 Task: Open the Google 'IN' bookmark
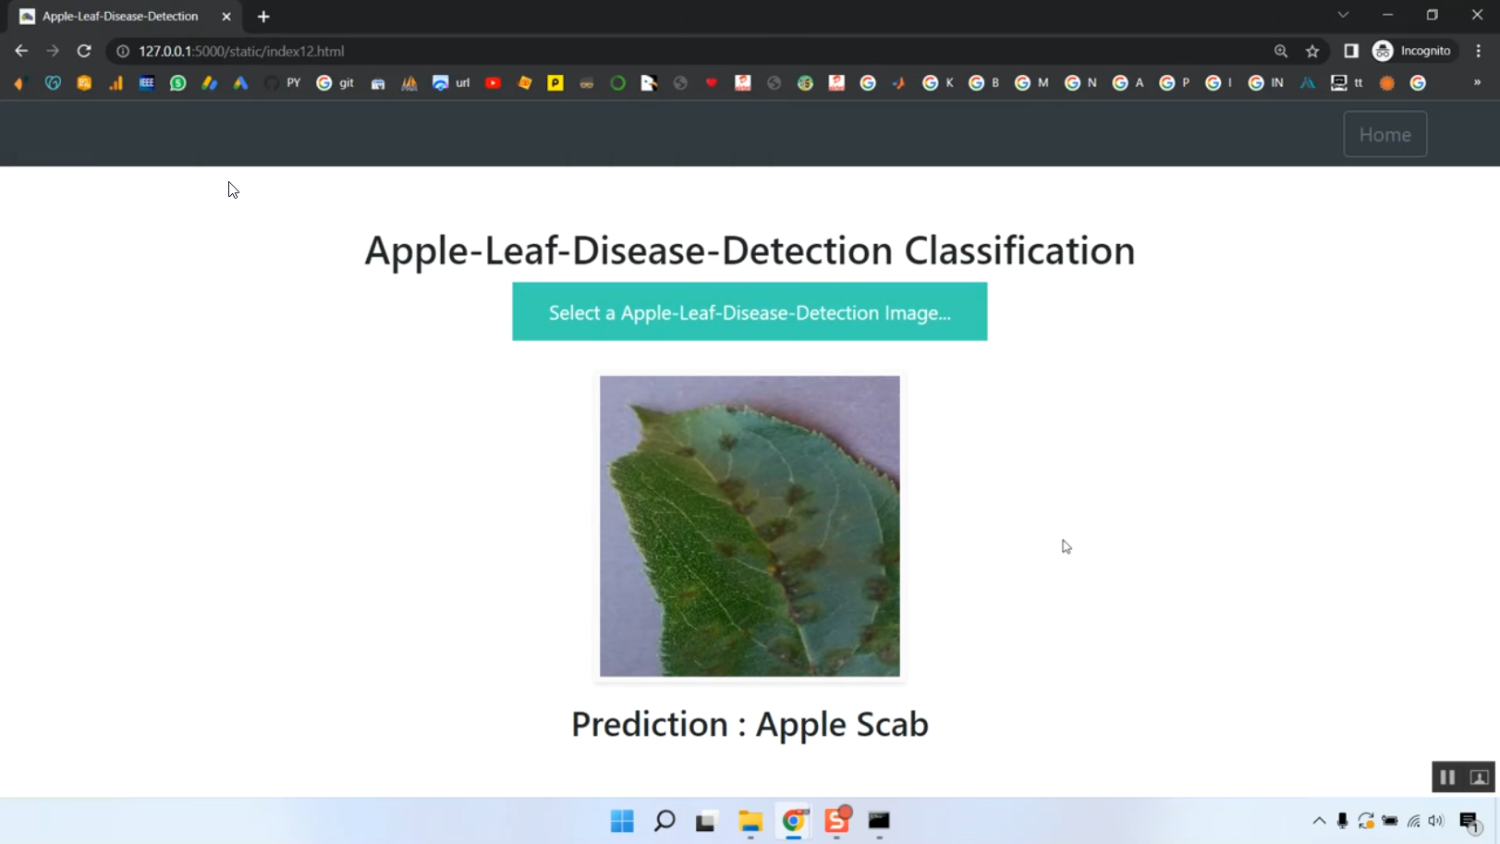[1266, 83]
